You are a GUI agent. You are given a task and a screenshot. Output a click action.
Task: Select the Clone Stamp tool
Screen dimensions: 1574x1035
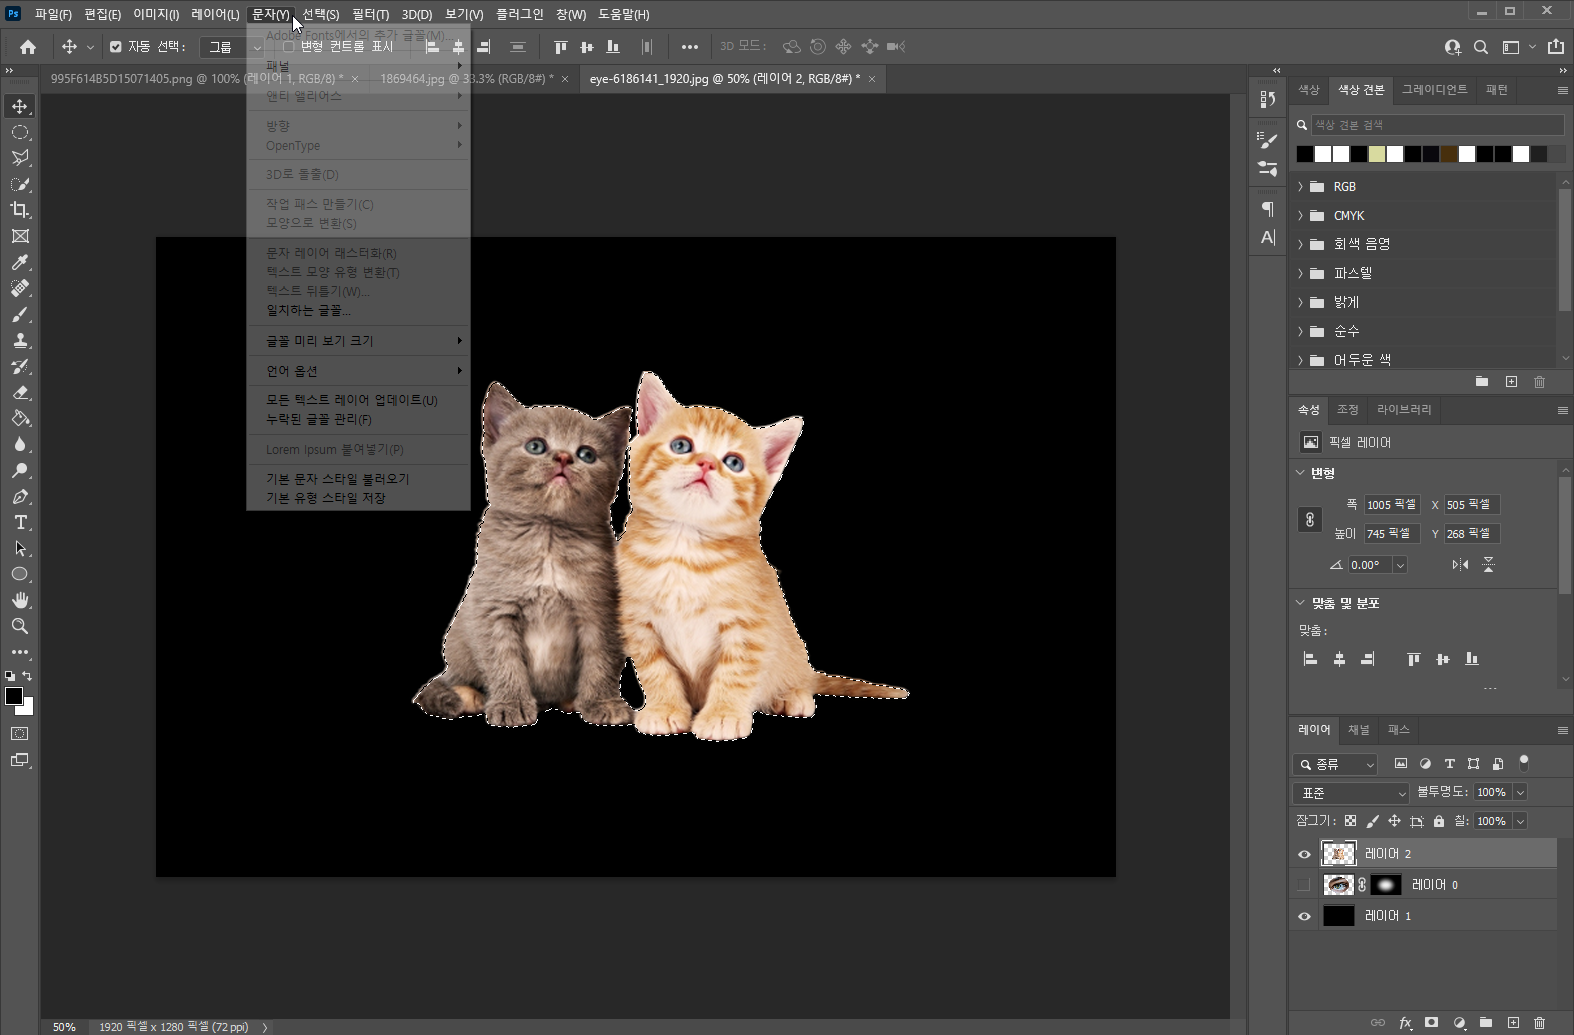(20, 340)
